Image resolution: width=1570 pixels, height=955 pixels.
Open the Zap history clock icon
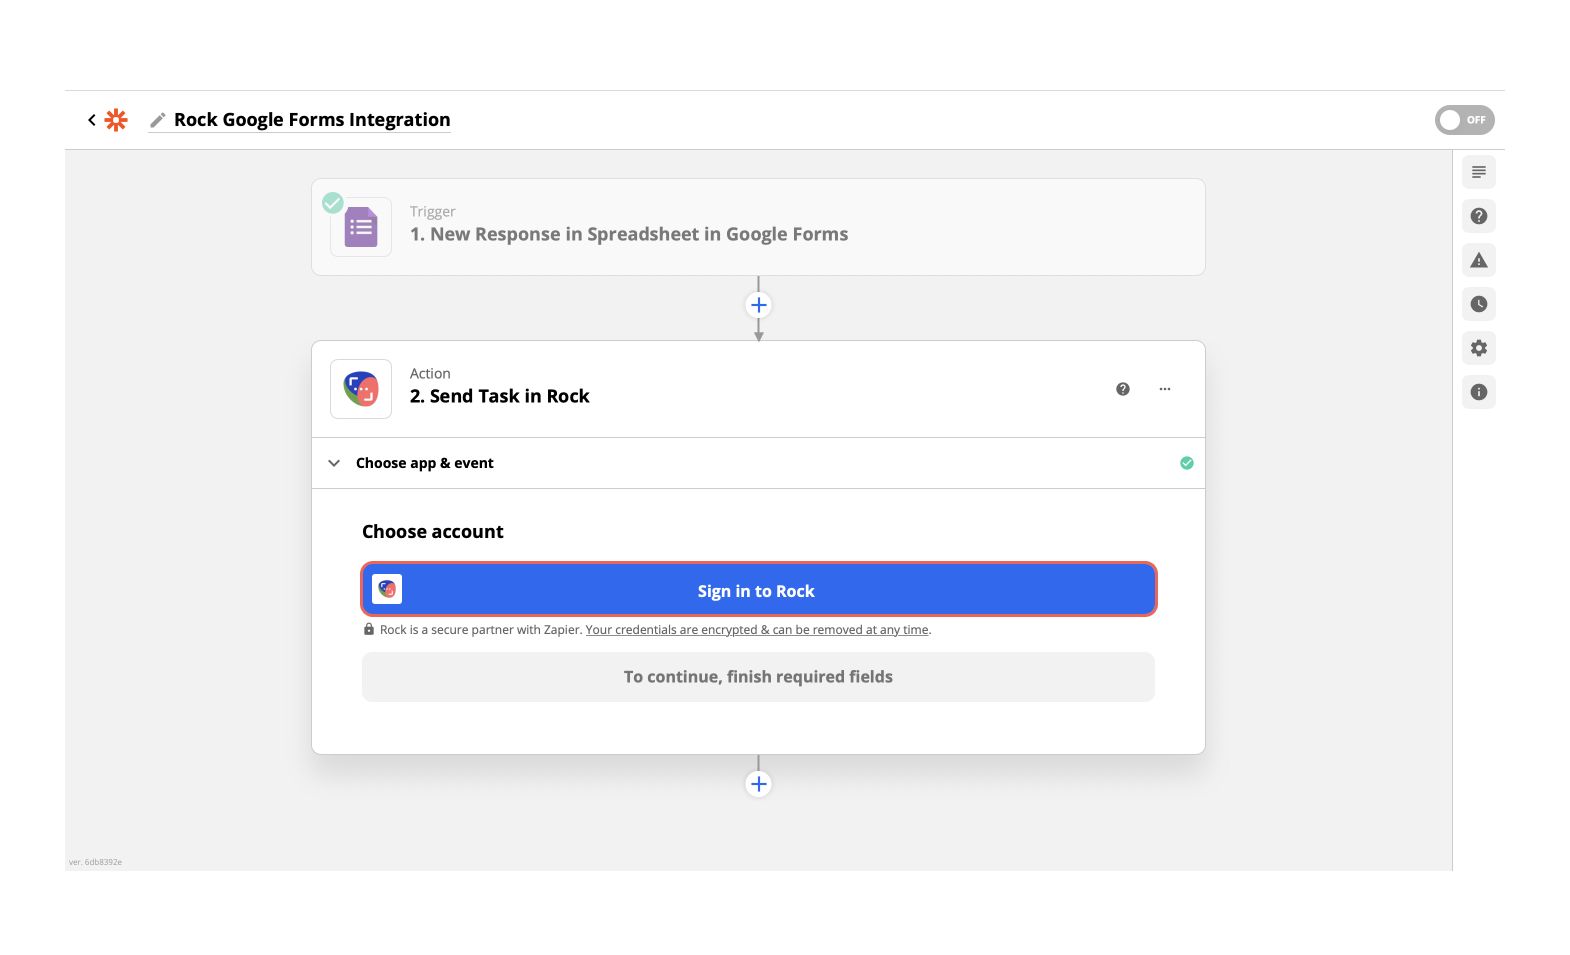coord(1478,304)
